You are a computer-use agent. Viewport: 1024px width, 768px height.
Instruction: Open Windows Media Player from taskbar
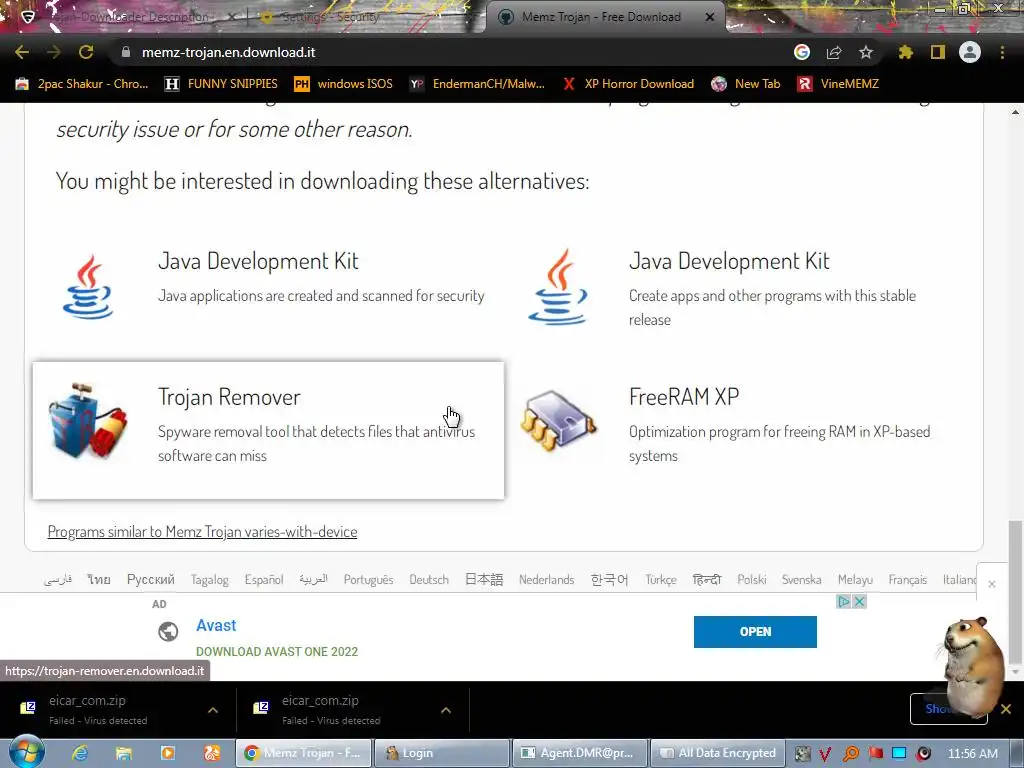click(168, 753)
